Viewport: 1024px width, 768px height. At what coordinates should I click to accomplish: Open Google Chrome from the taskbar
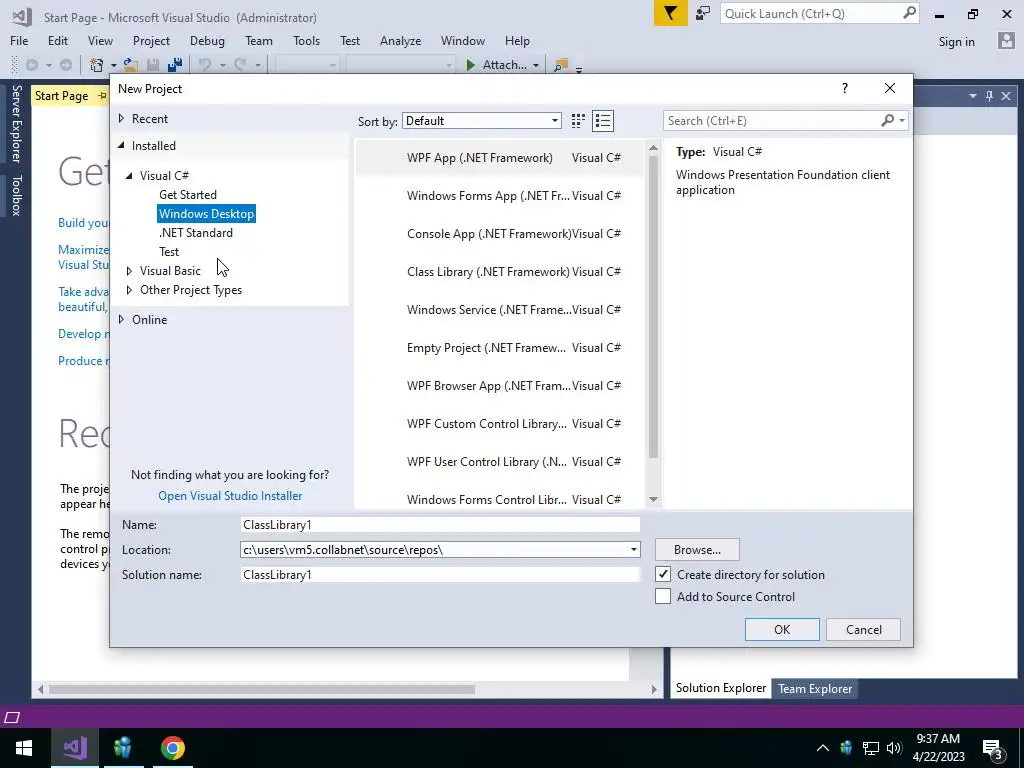(172, 748)
